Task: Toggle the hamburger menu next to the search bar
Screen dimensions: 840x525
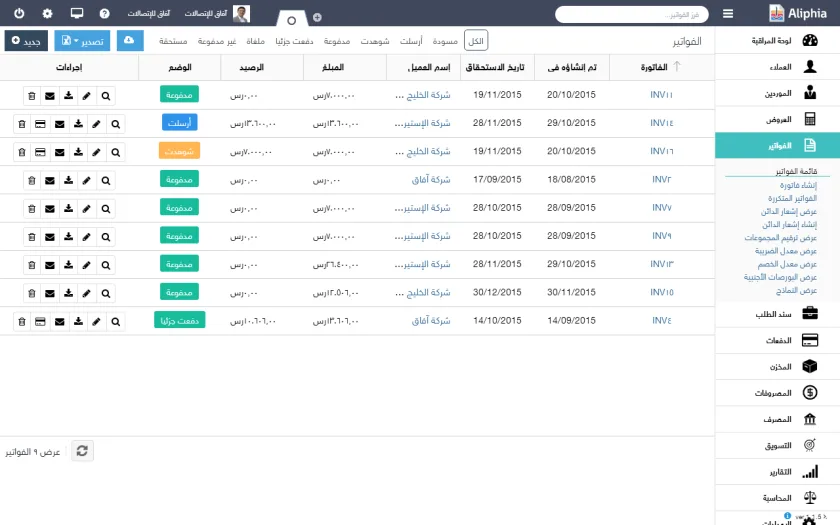Action: pyautogui.click(x=728, y=14)
